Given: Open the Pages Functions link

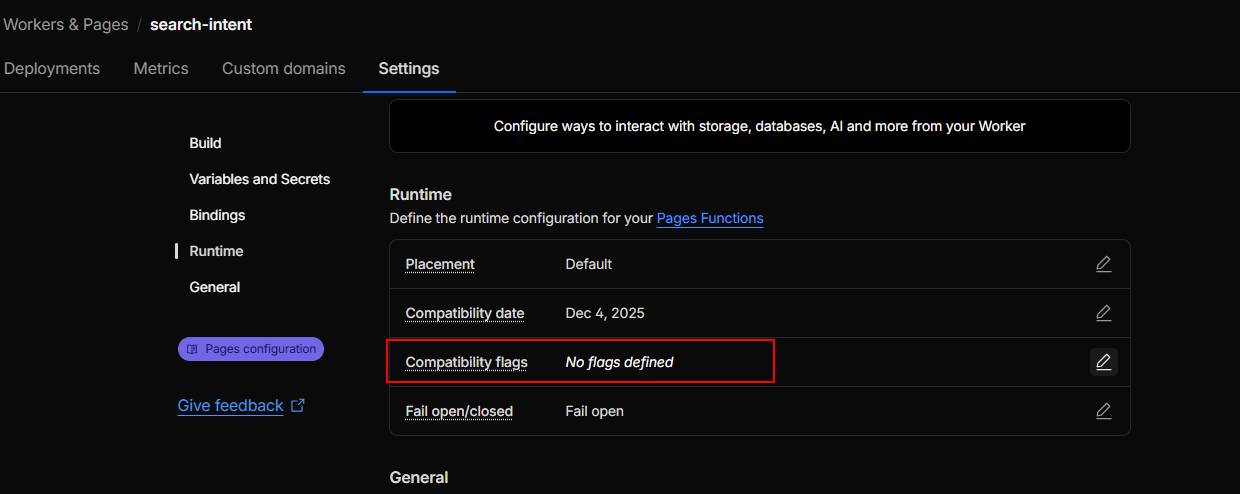Looking at the screenshot, I should pyautogui.click(x=710, y=218).
